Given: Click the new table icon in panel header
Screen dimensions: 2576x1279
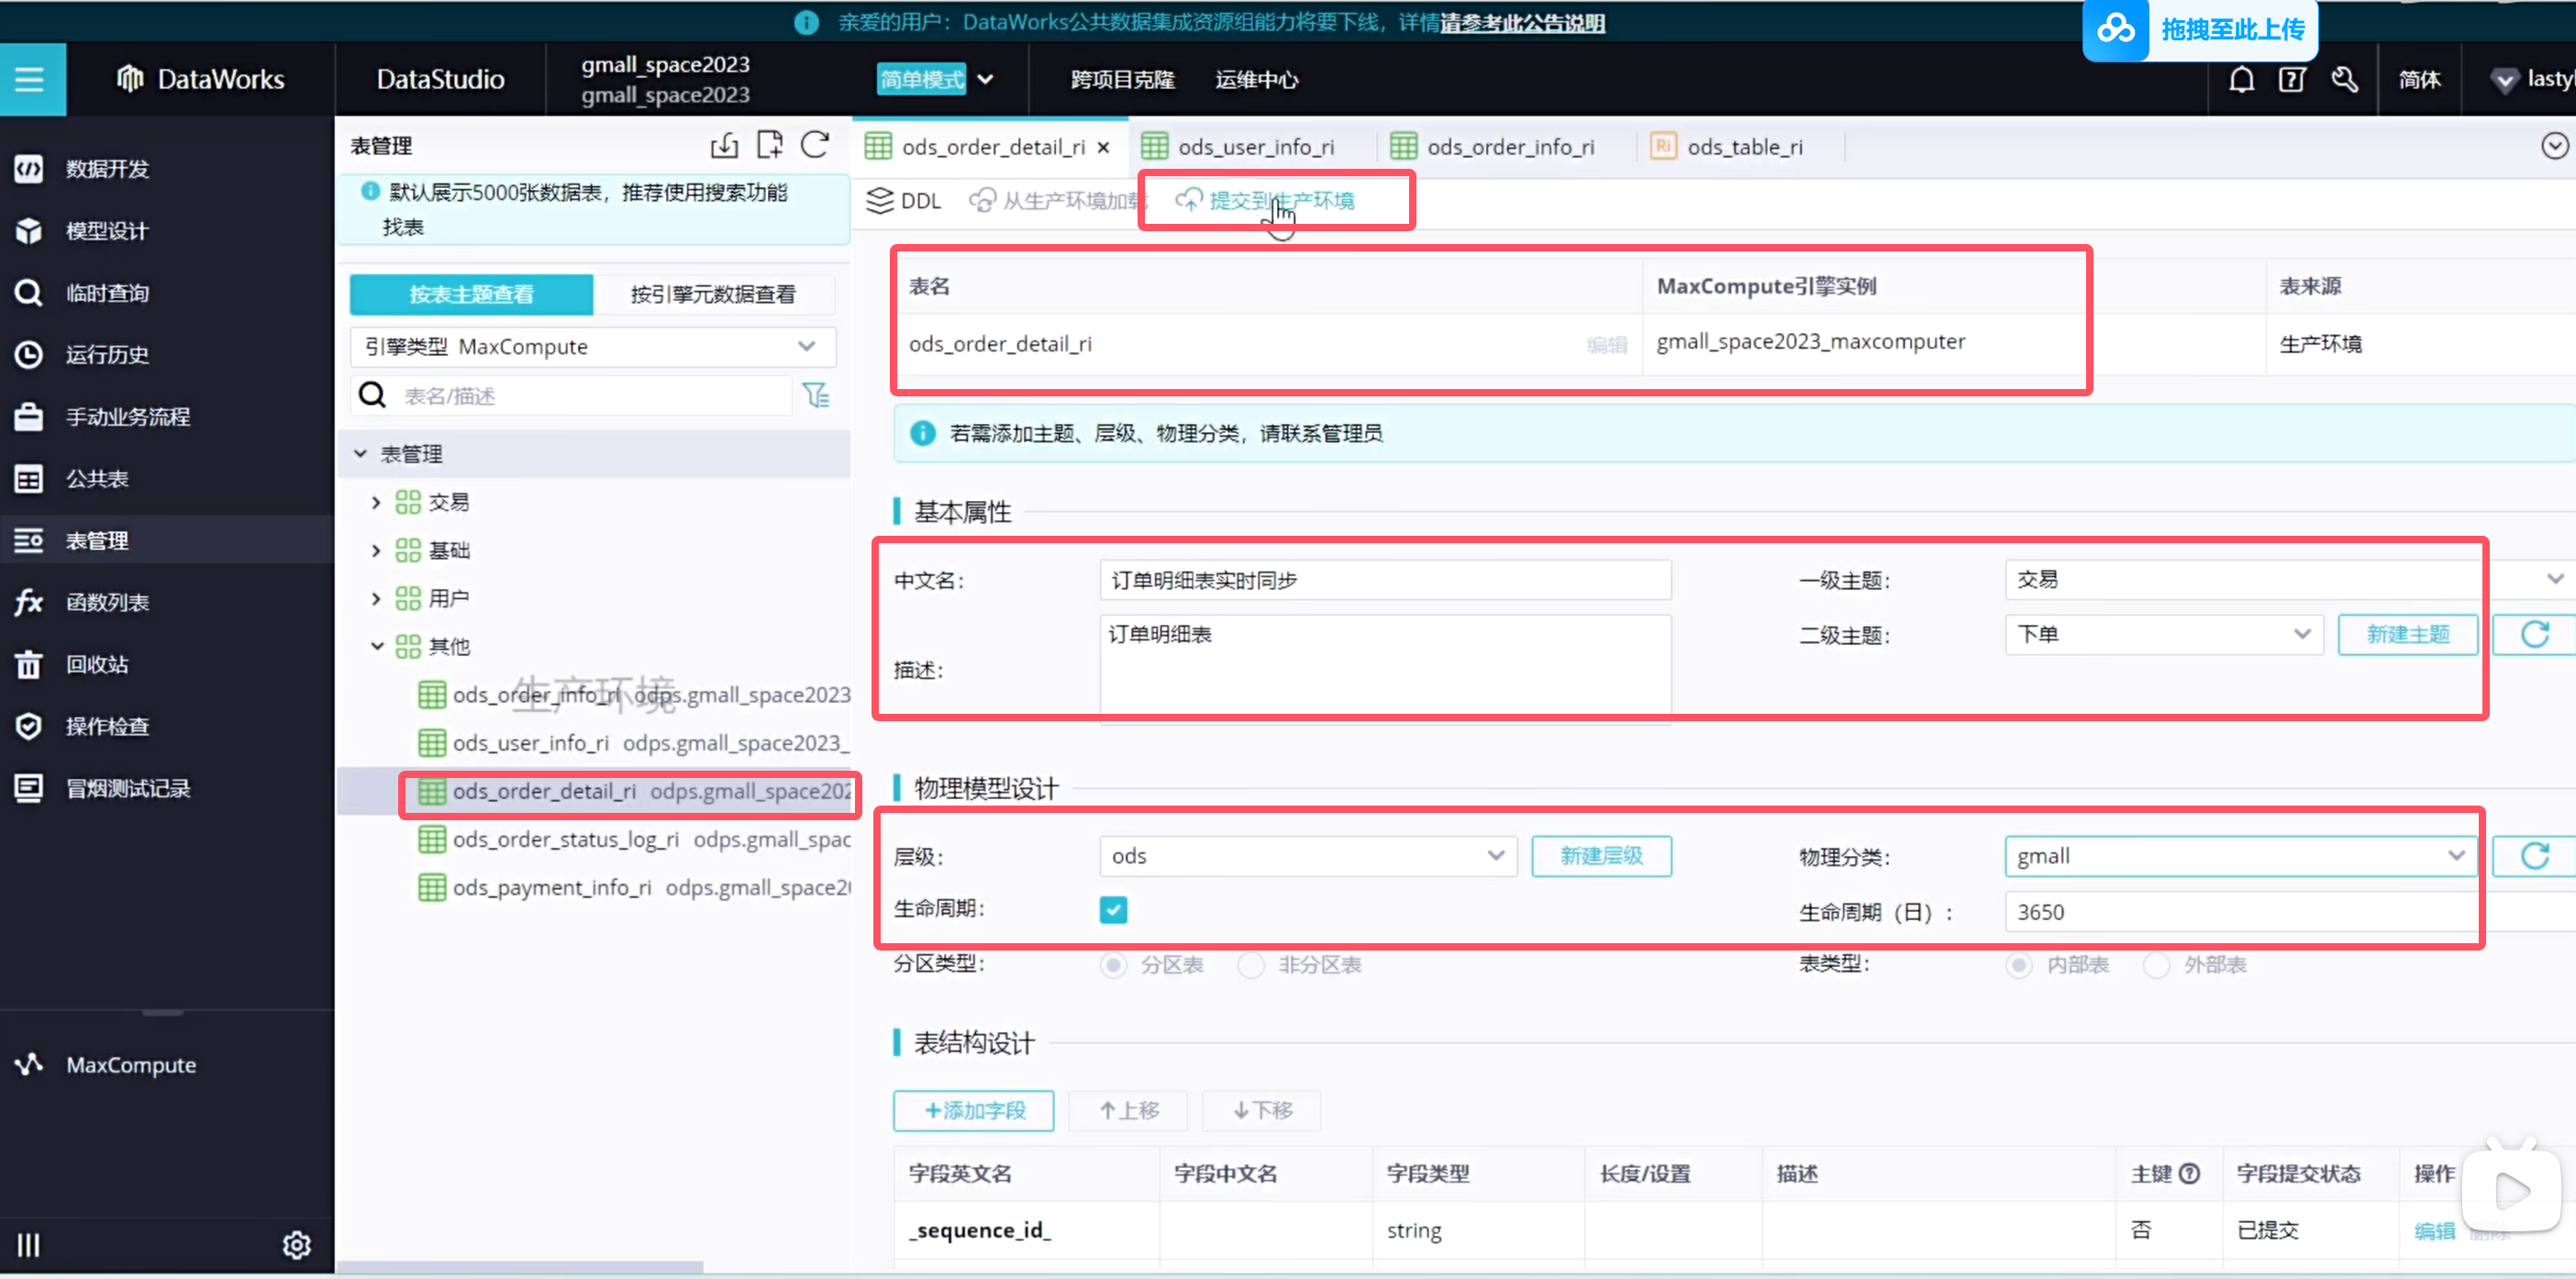Looking at the screenshot, I should (769, 146).
